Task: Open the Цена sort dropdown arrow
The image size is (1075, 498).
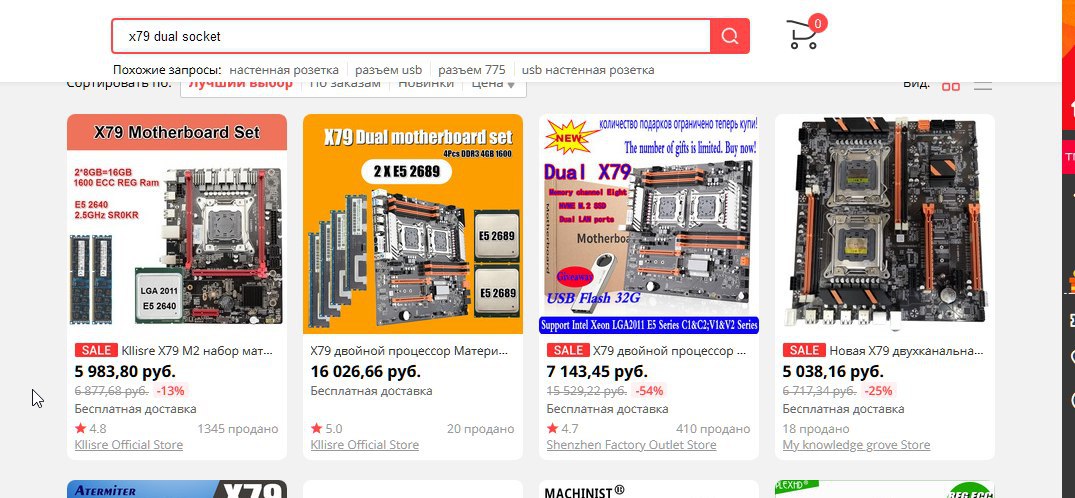Action: pos(511,85)
